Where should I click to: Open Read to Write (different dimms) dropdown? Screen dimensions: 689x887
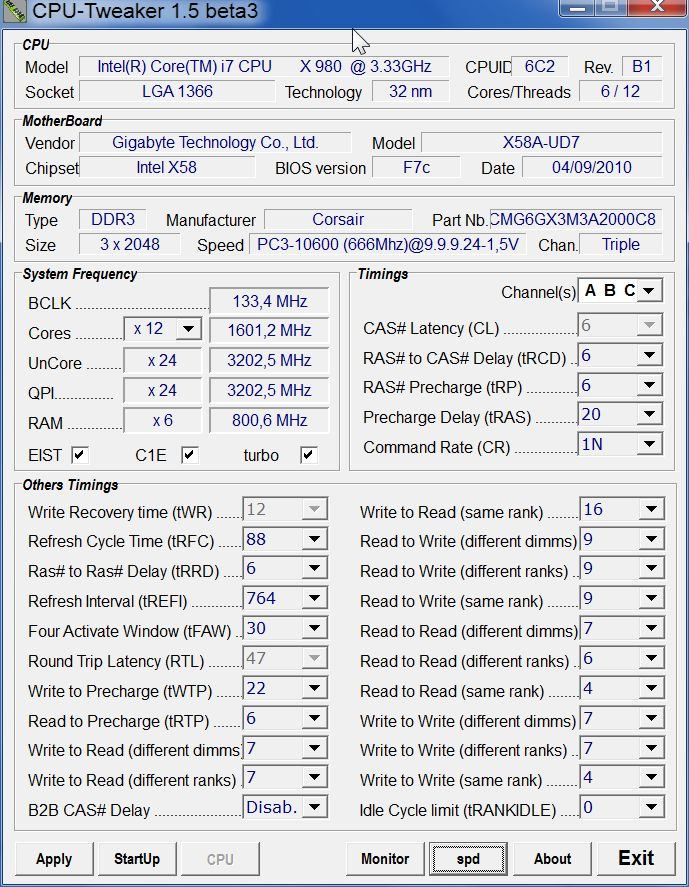(x=622, y=539)
